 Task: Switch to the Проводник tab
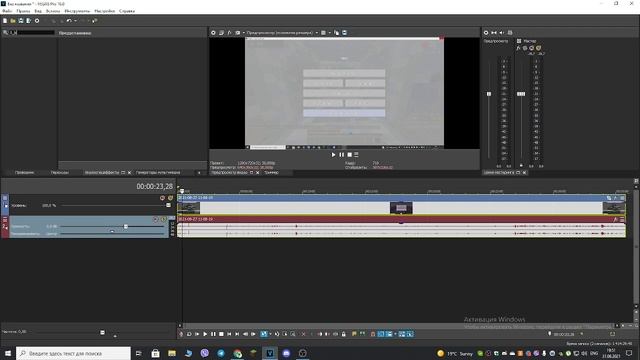24,173
